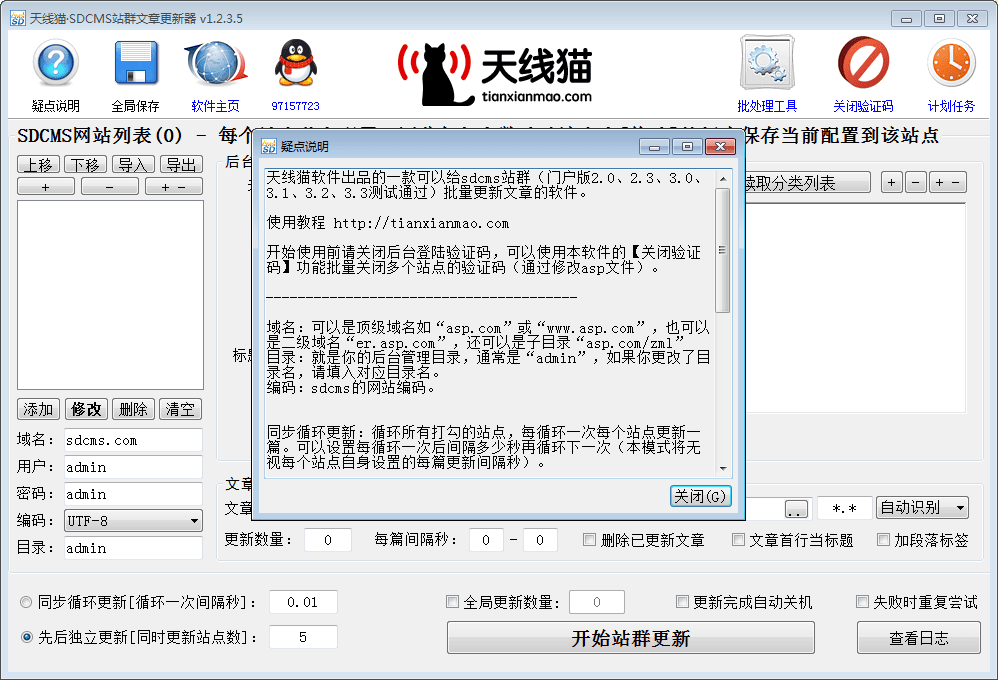
Task: Enable 失败时重复尝试 checkbox
Action: tap(862, 602)
